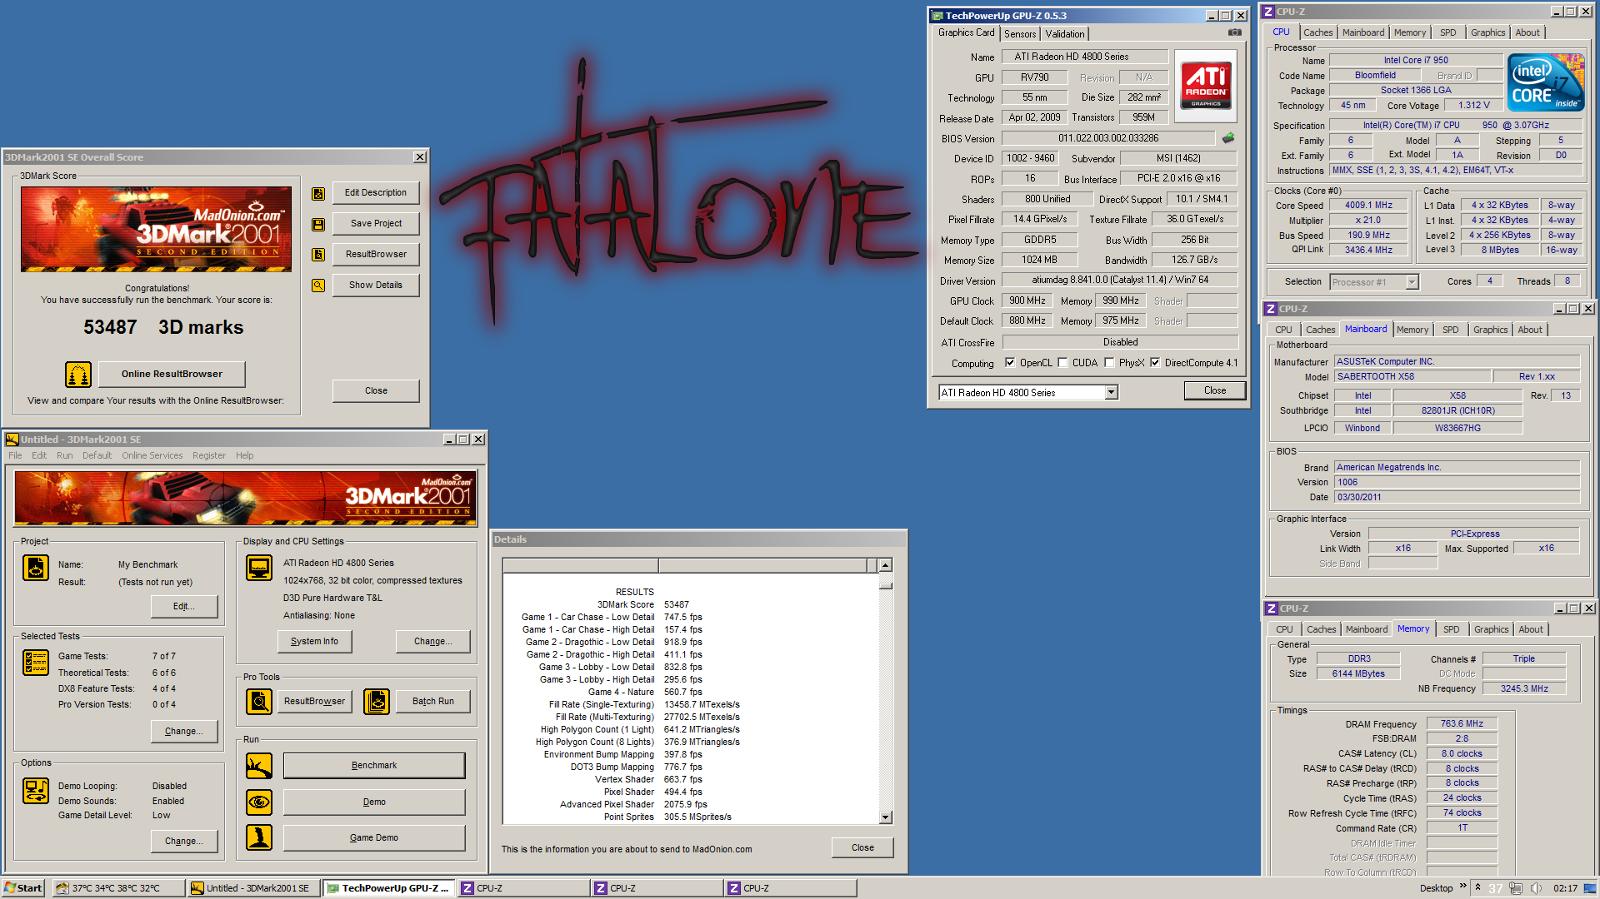Click Change button in Options panel
Screen dimensions: 1600x899
click(182, 842)
